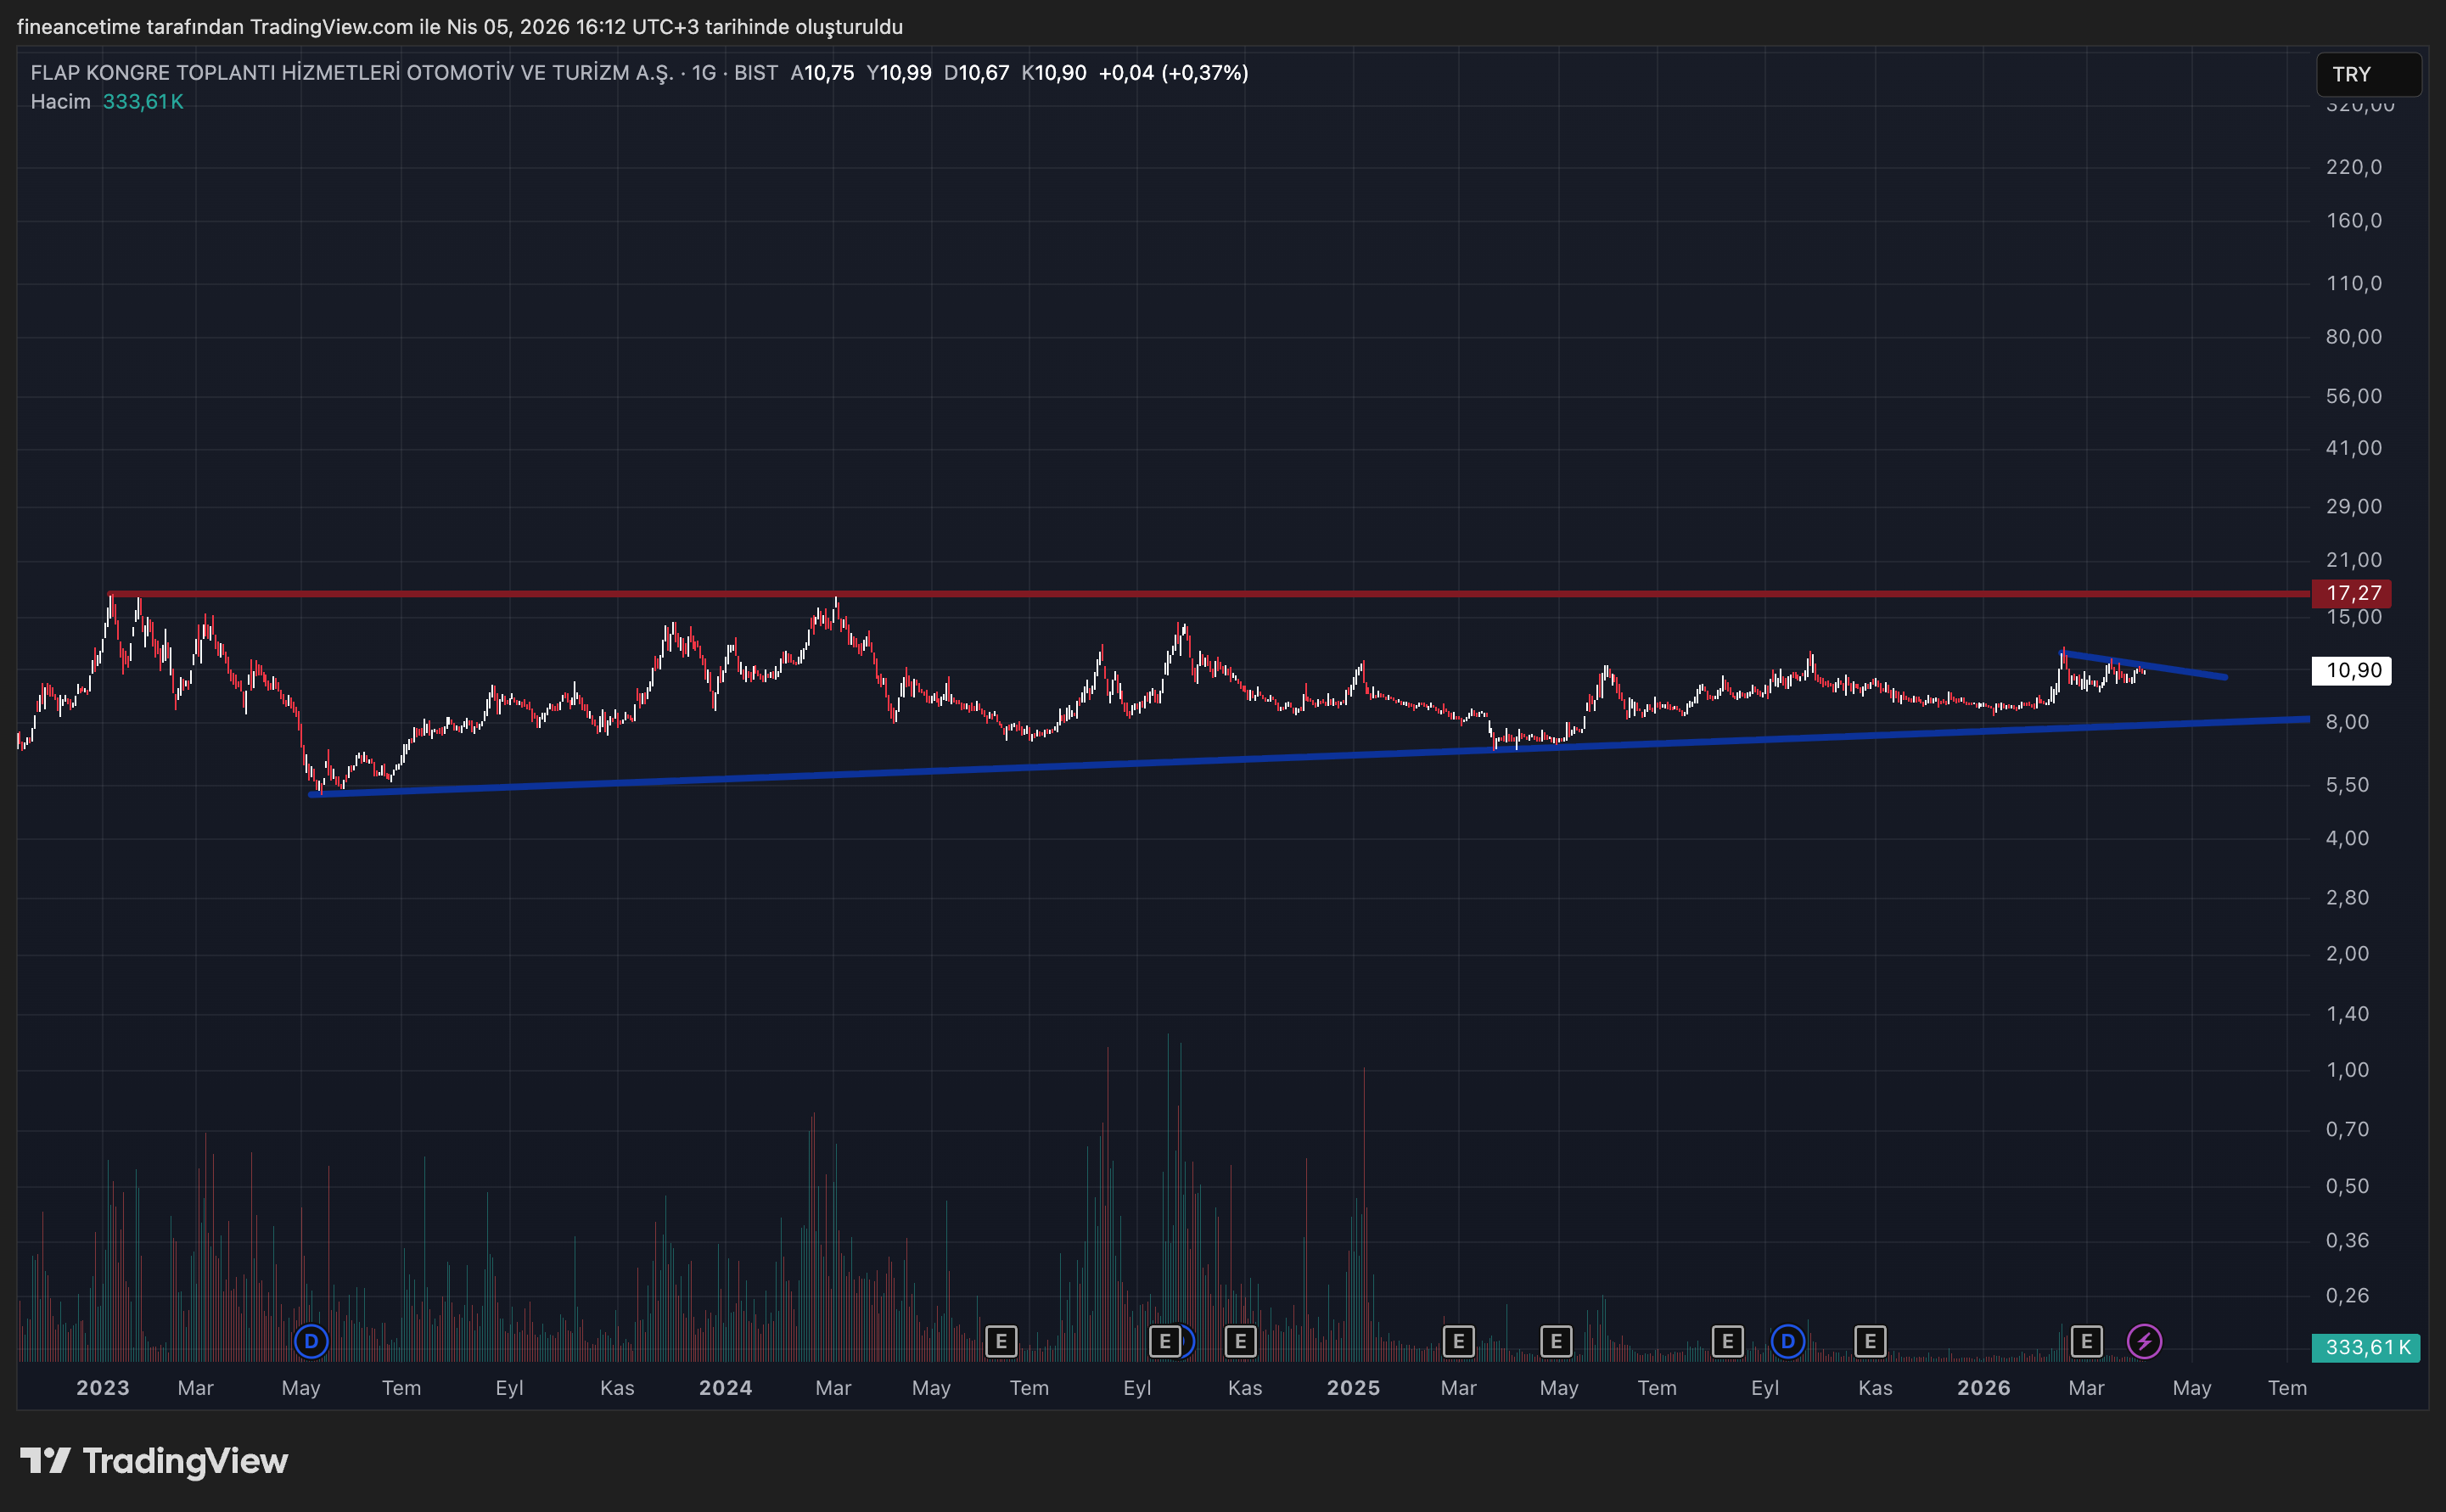Click the earnings marker above Mar 2025
Image resolution: width=2446 pixels, height=1512 pixels.
pyautogui.click(x=1458, y=1341)
